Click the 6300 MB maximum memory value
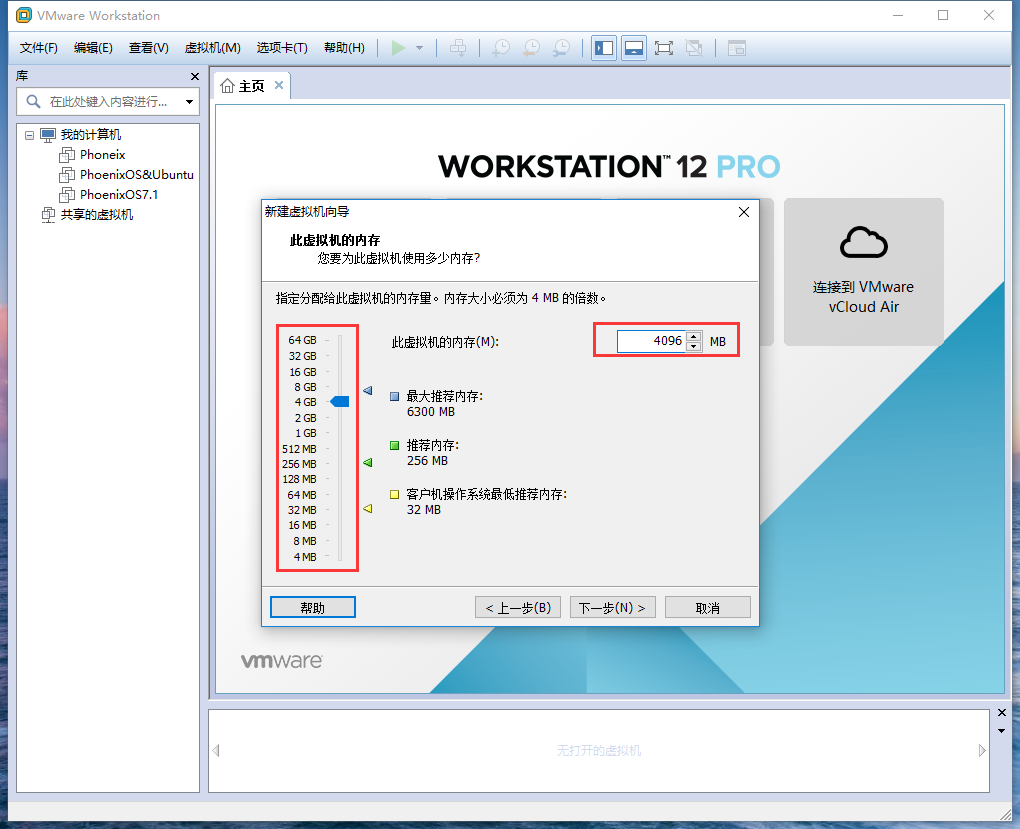The width and height of the screenshot is (1020, 829). [x=431, y=412]
